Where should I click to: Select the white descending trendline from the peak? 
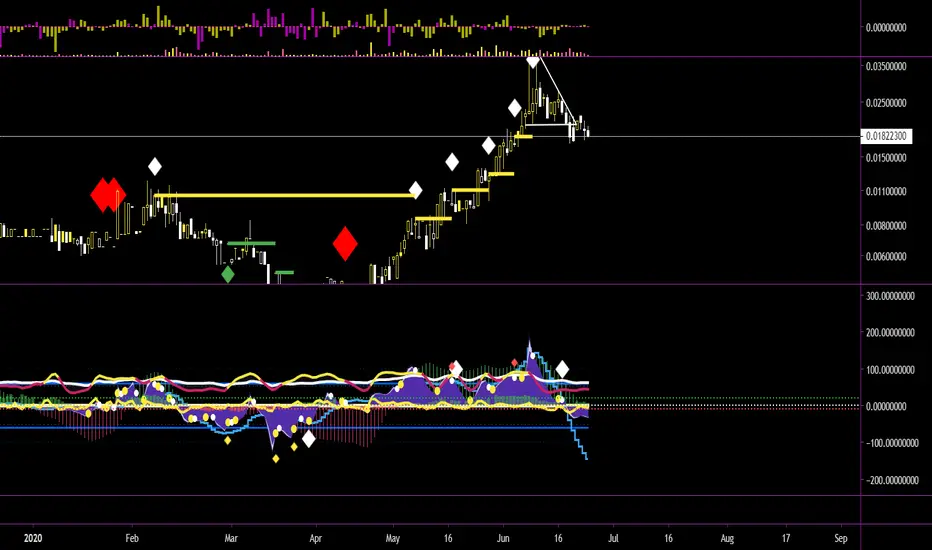[557, 88]
